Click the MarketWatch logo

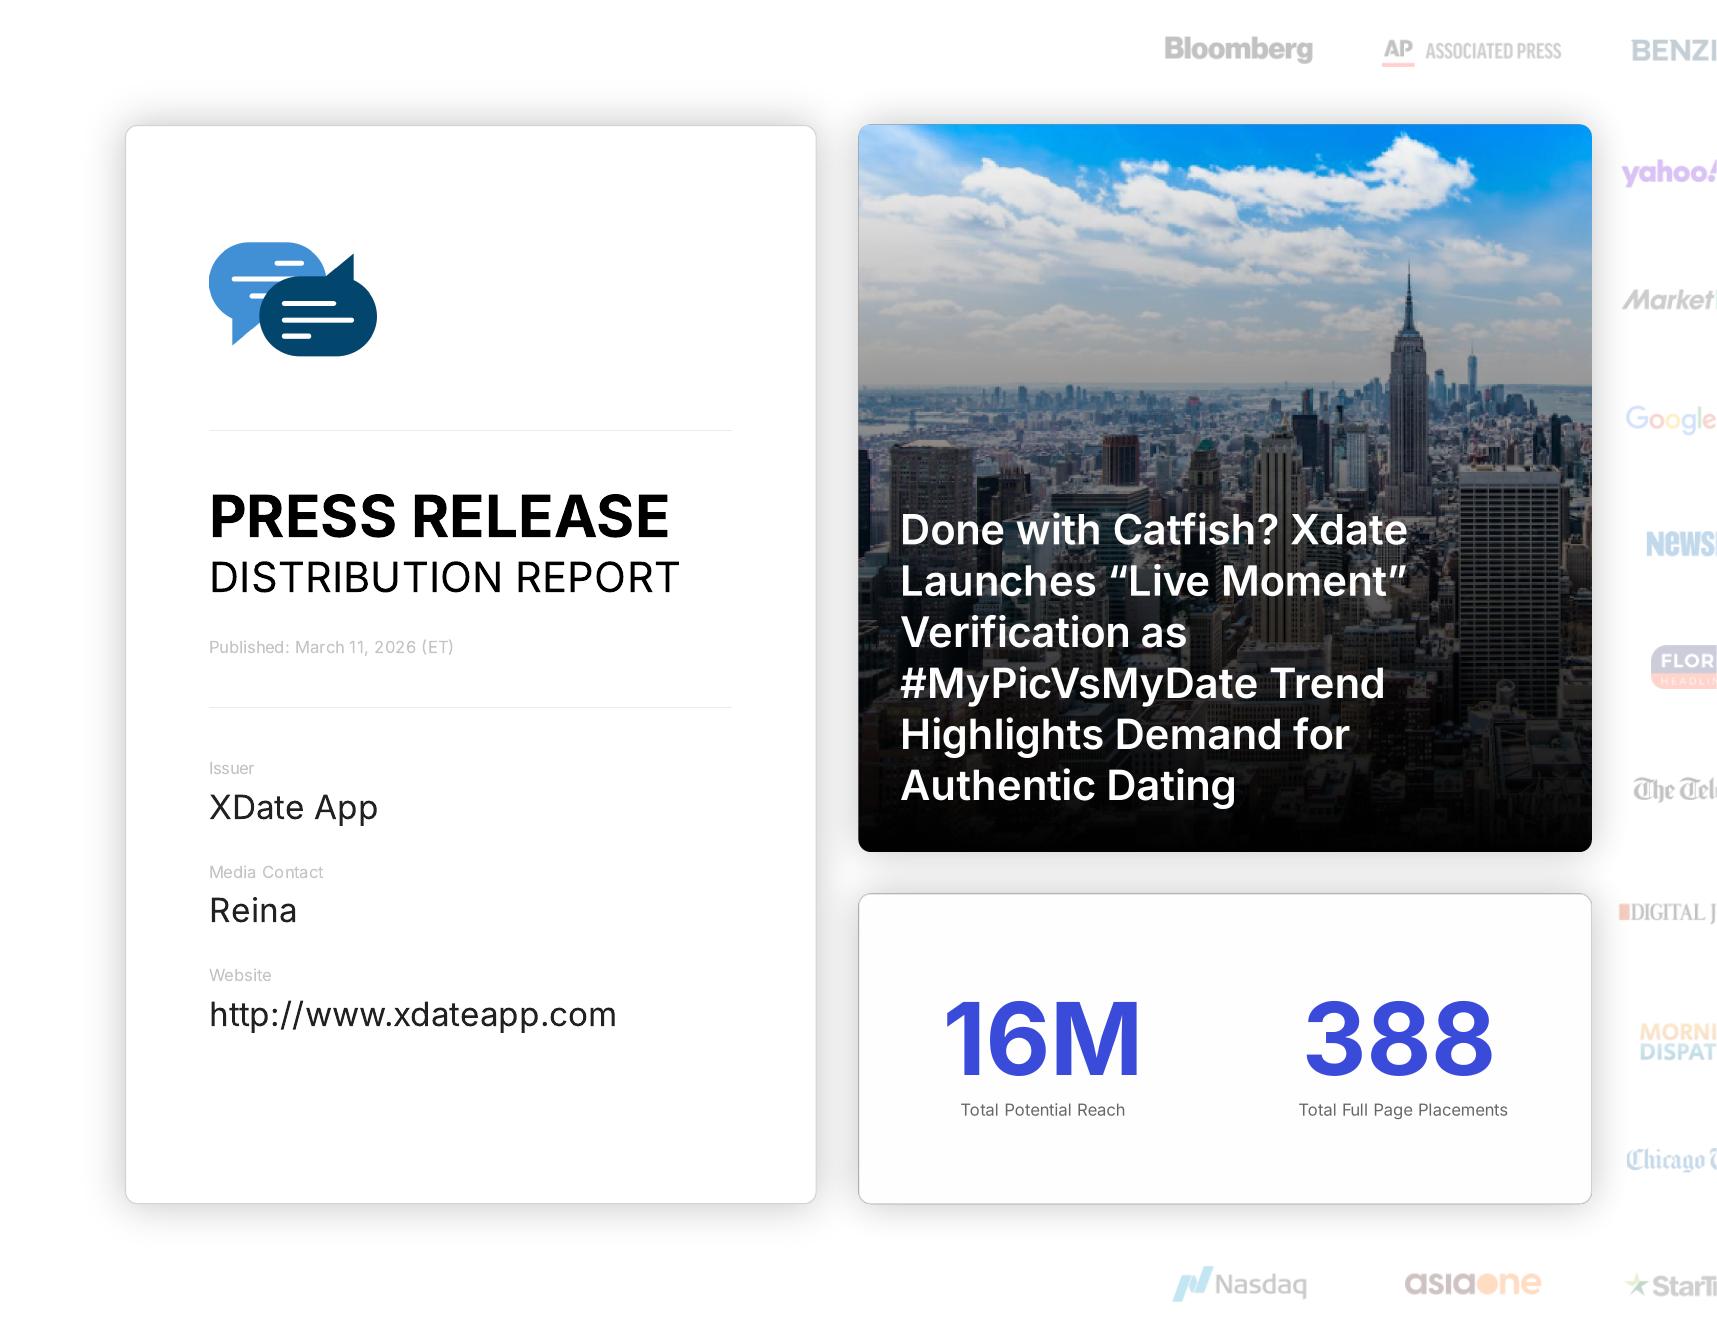[x=1669, y=299]
